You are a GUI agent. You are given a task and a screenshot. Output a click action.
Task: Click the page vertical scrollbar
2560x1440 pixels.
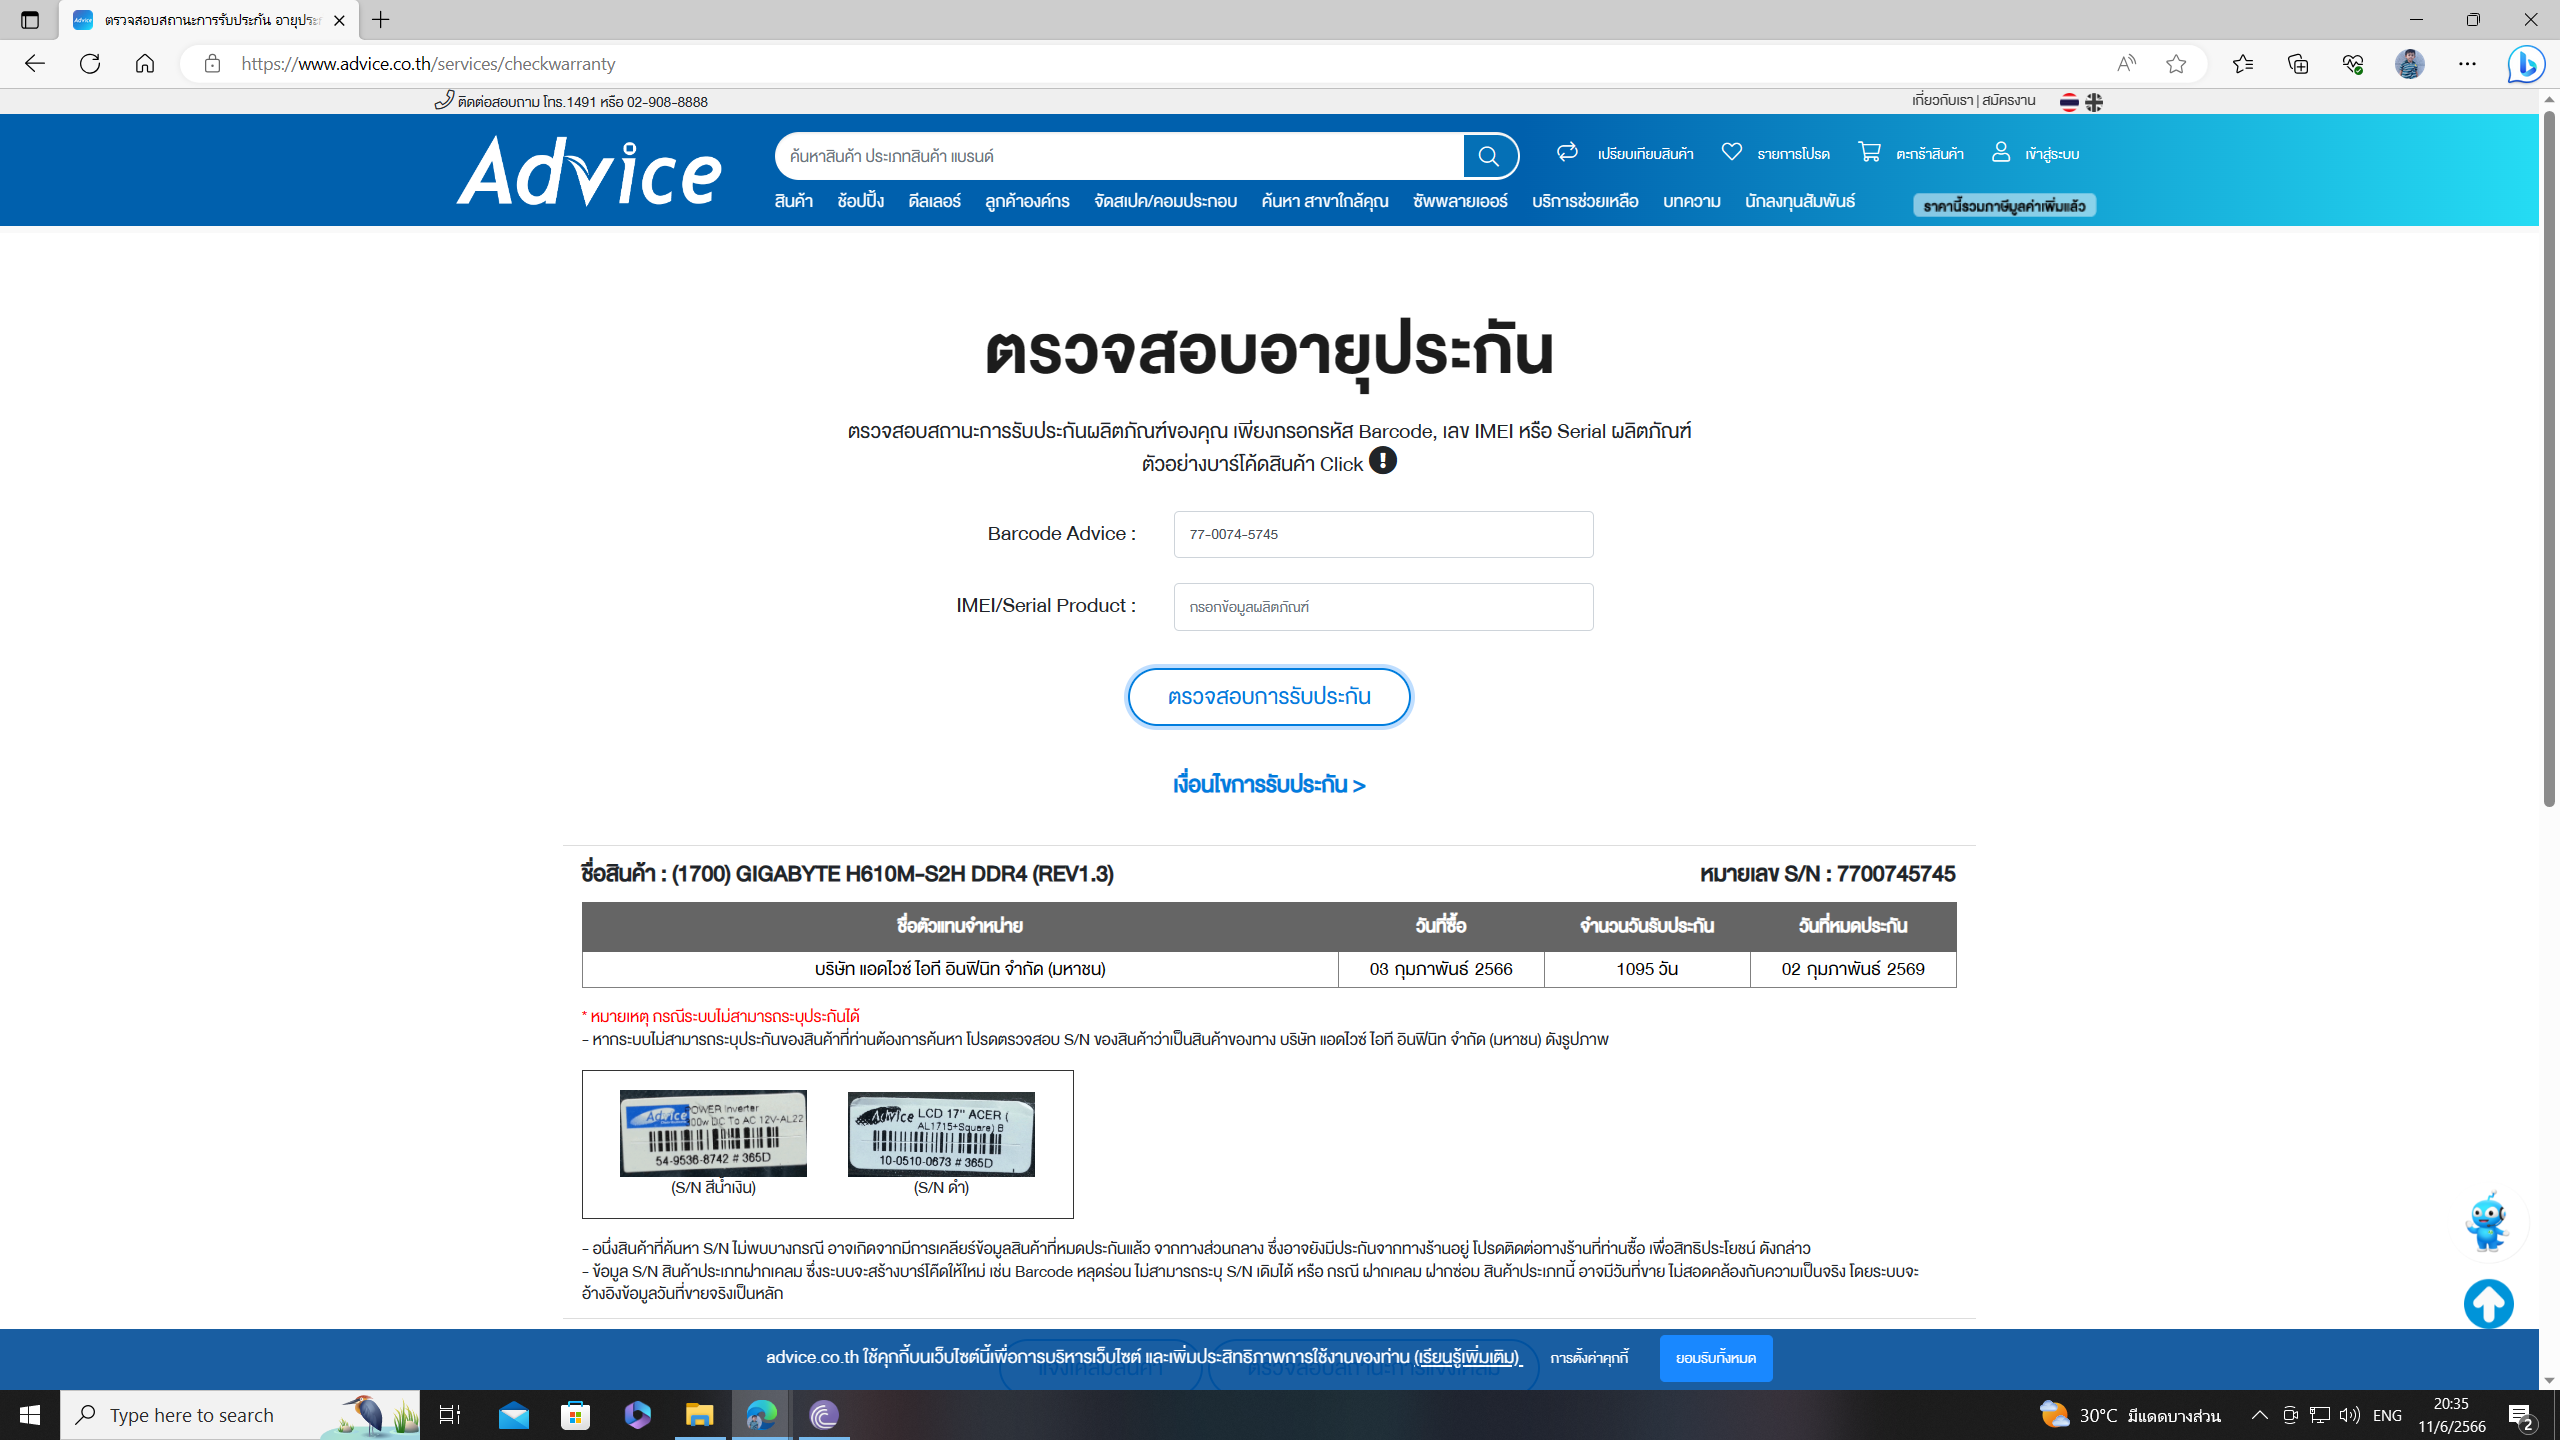coord(2549,460)
